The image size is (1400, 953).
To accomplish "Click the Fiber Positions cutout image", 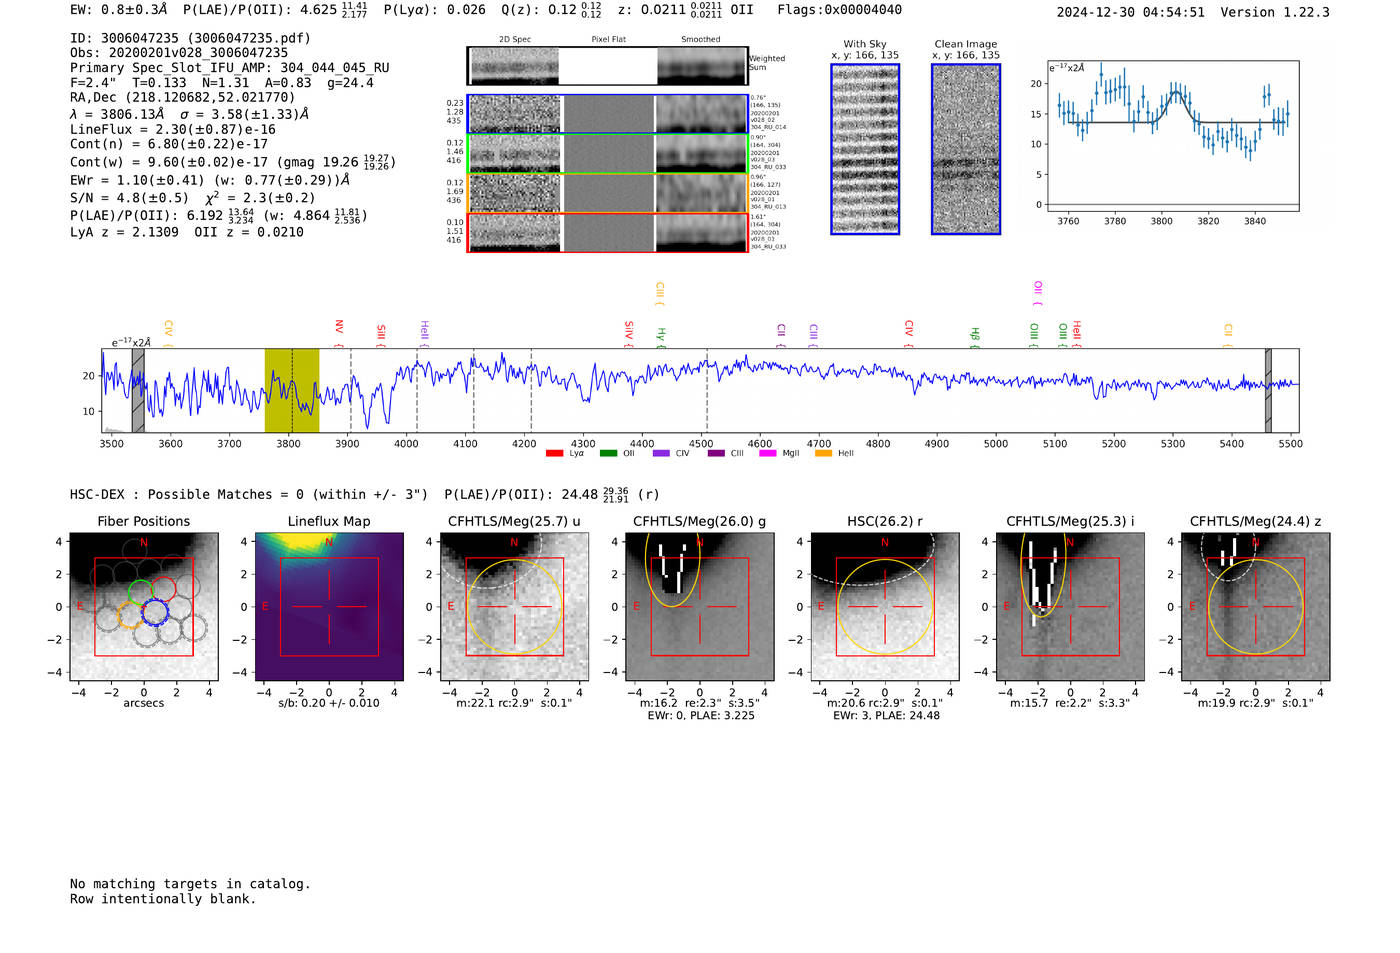I will (144, 606).
